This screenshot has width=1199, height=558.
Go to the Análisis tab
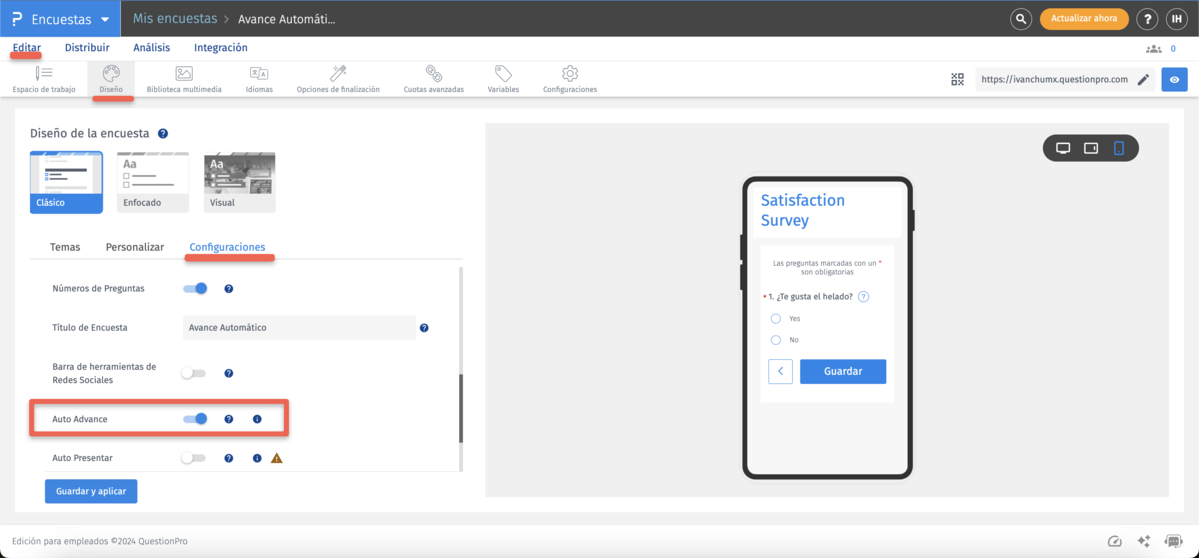[x=151, y=47]
